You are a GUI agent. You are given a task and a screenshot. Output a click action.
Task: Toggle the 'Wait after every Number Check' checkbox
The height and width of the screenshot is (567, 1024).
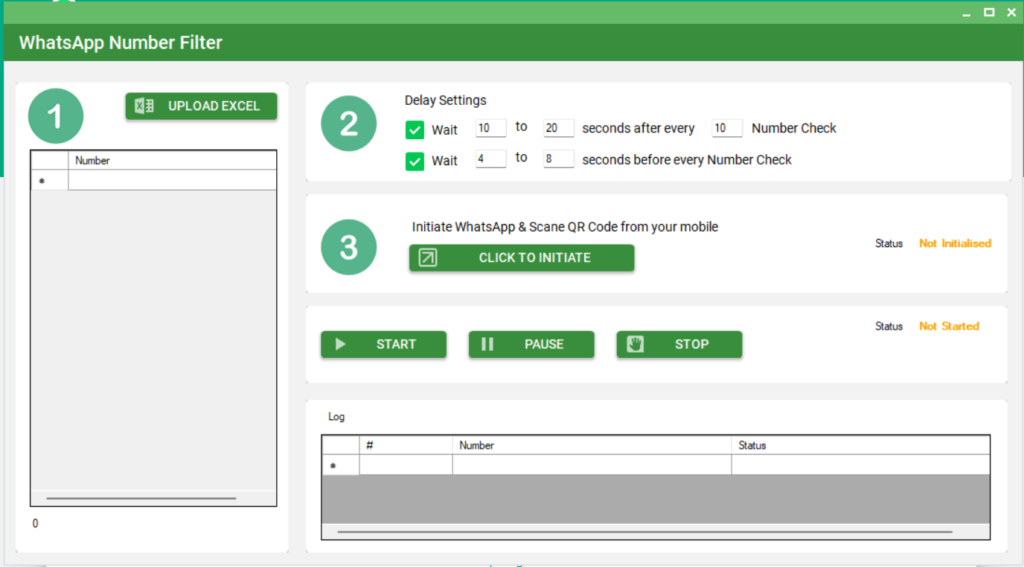click(x=415, y=129)
